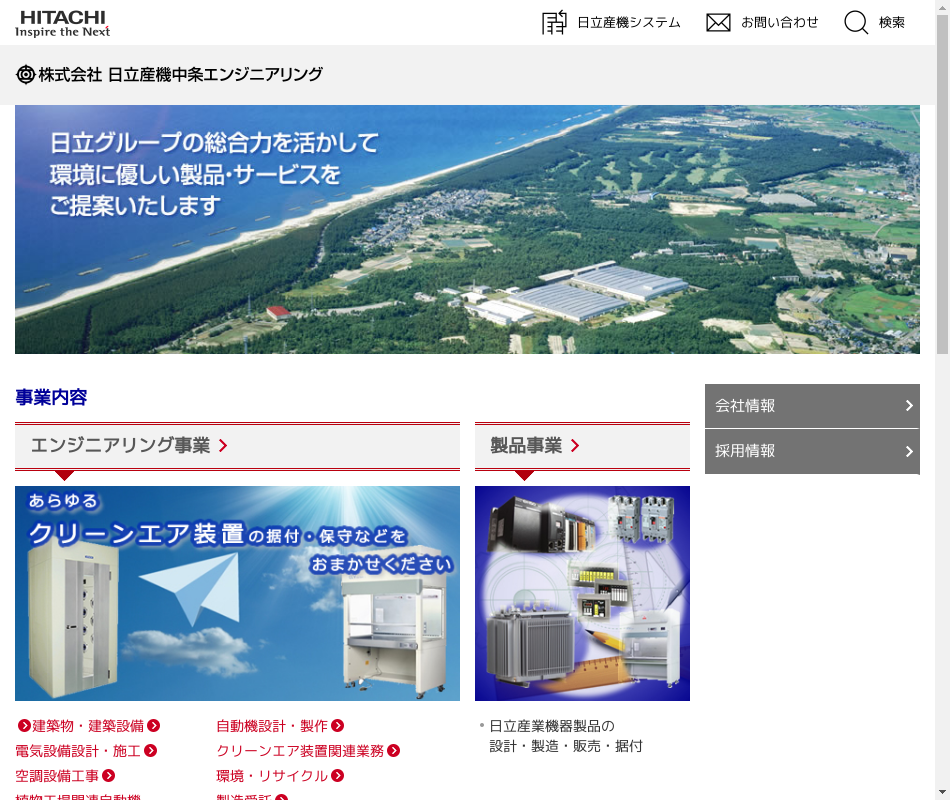
Task: Click the クリーンエア装置 banner image
Action: point(237,593)
